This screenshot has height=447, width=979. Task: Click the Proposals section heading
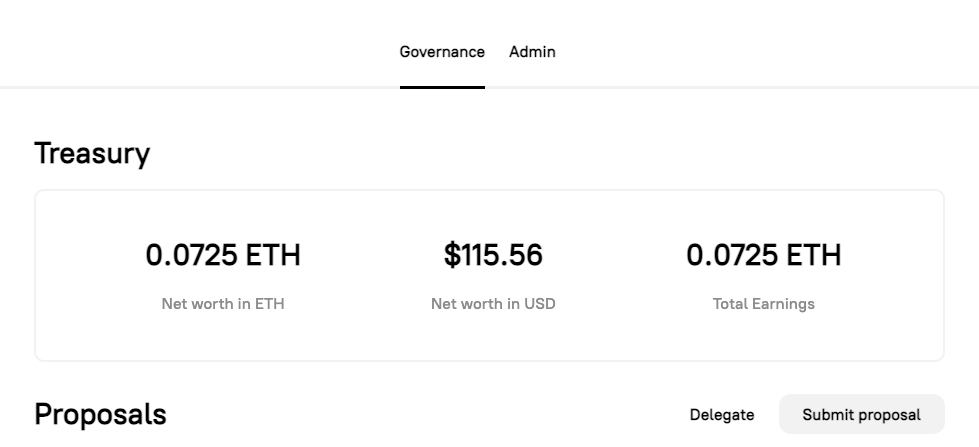(x=100, y=414)
